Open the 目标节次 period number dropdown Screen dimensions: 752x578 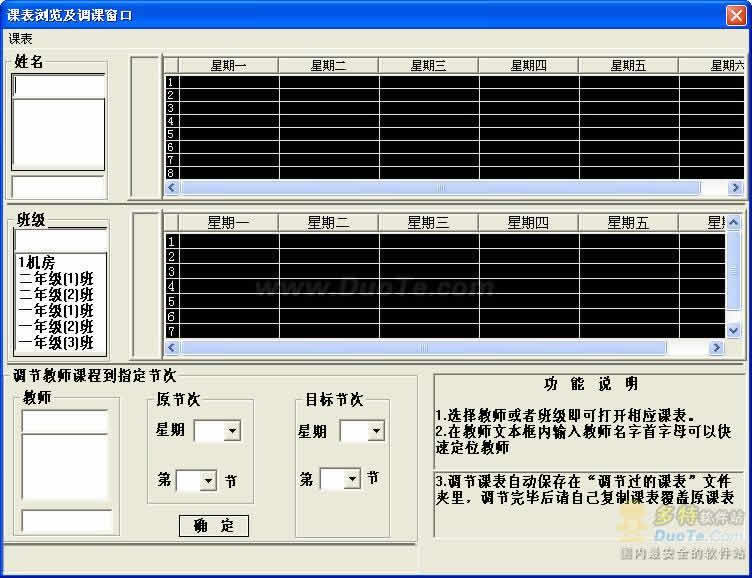tap(352, 478)
